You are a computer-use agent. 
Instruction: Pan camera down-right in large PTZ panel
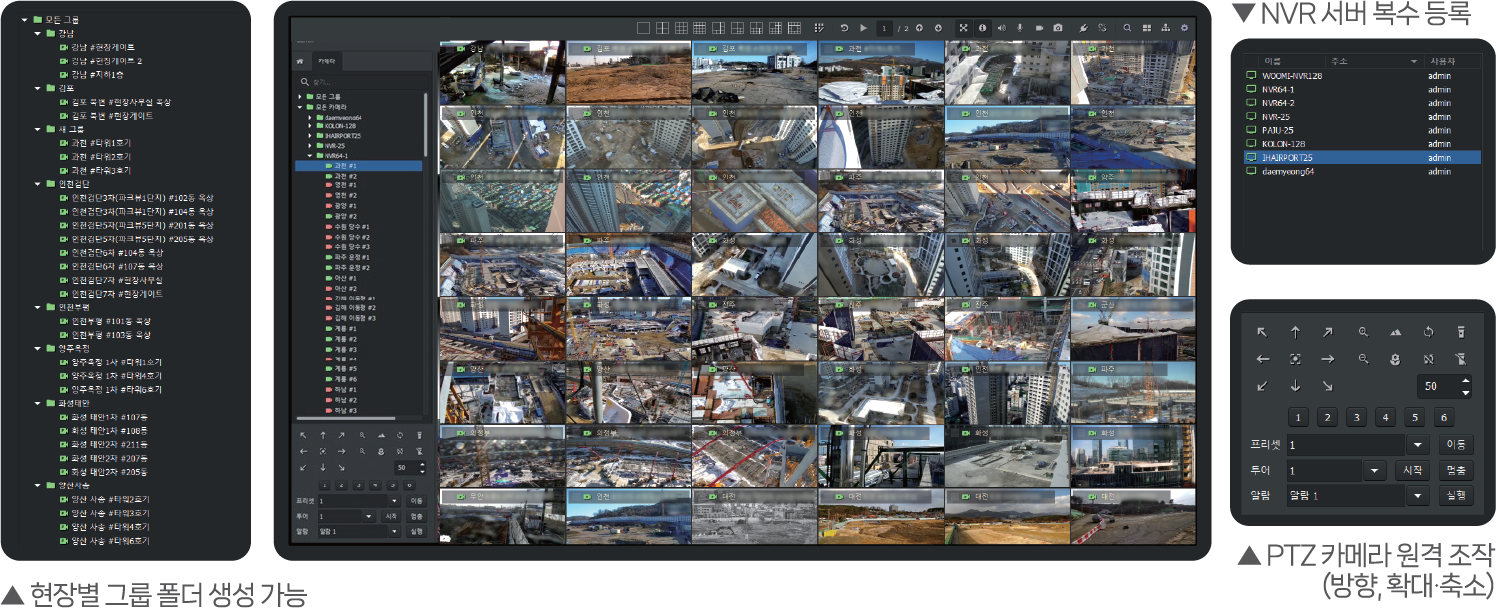(x=1327, y=385)
